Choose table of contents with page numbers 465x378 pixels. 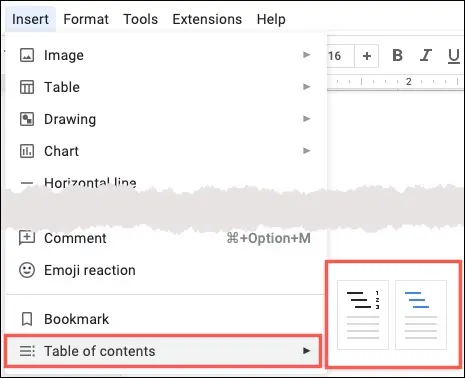click(x=363, y=315)
